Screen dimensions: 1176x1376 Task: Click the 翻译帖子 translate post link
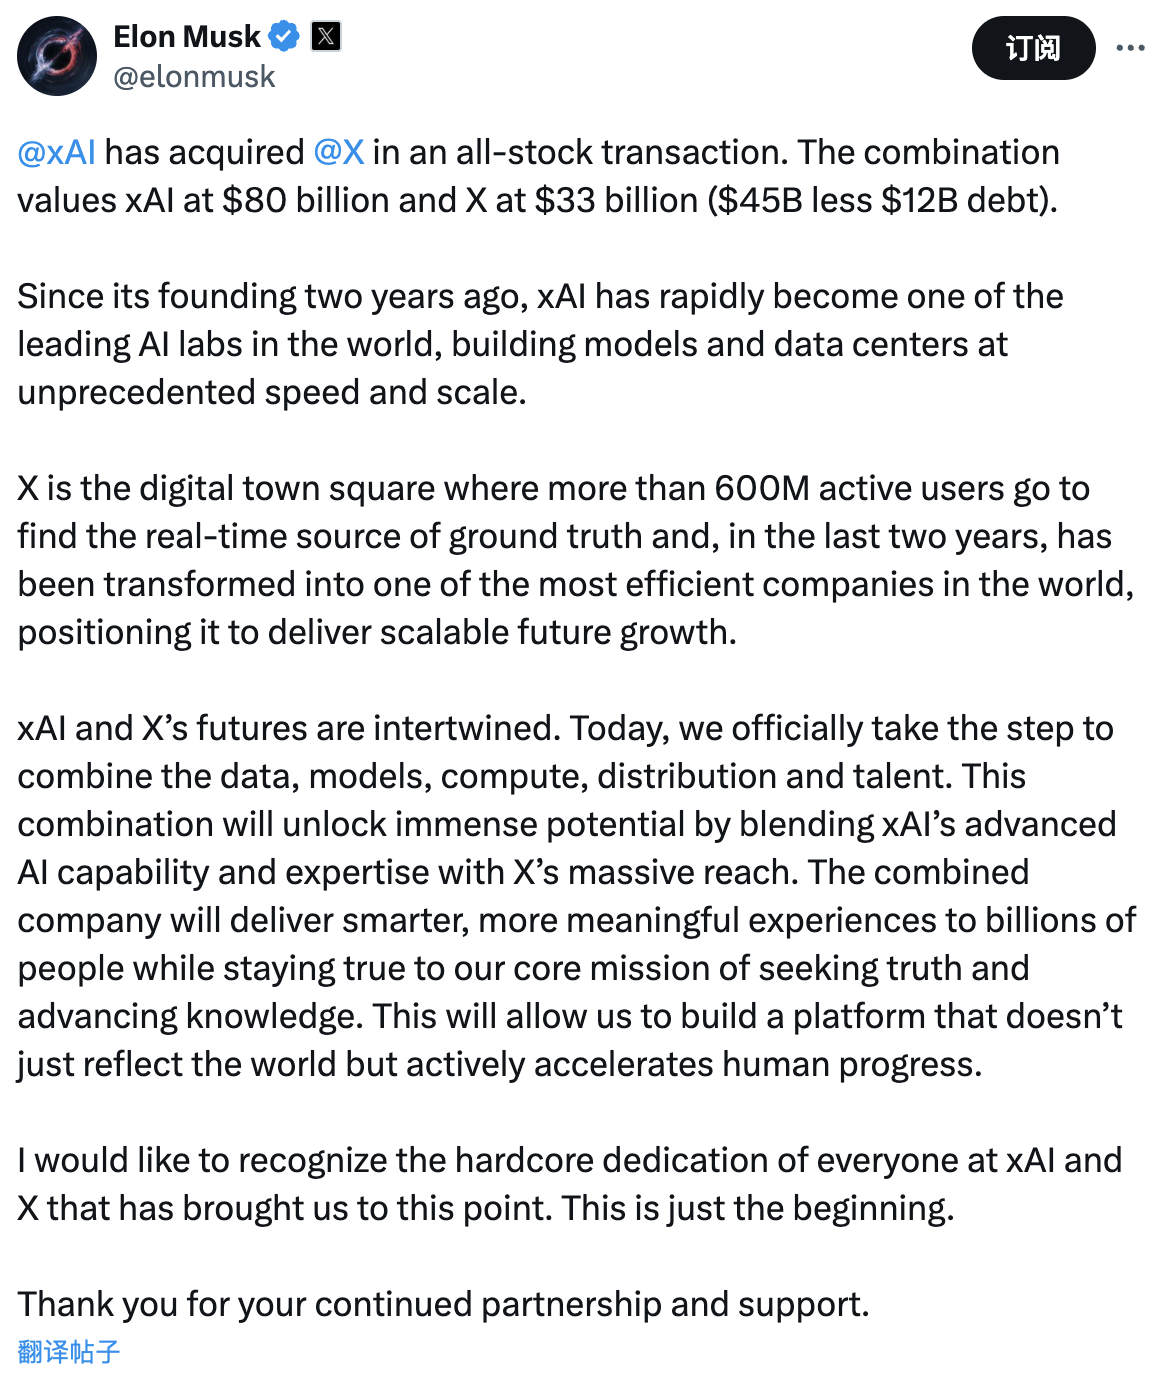click(x=69, y=1352)
